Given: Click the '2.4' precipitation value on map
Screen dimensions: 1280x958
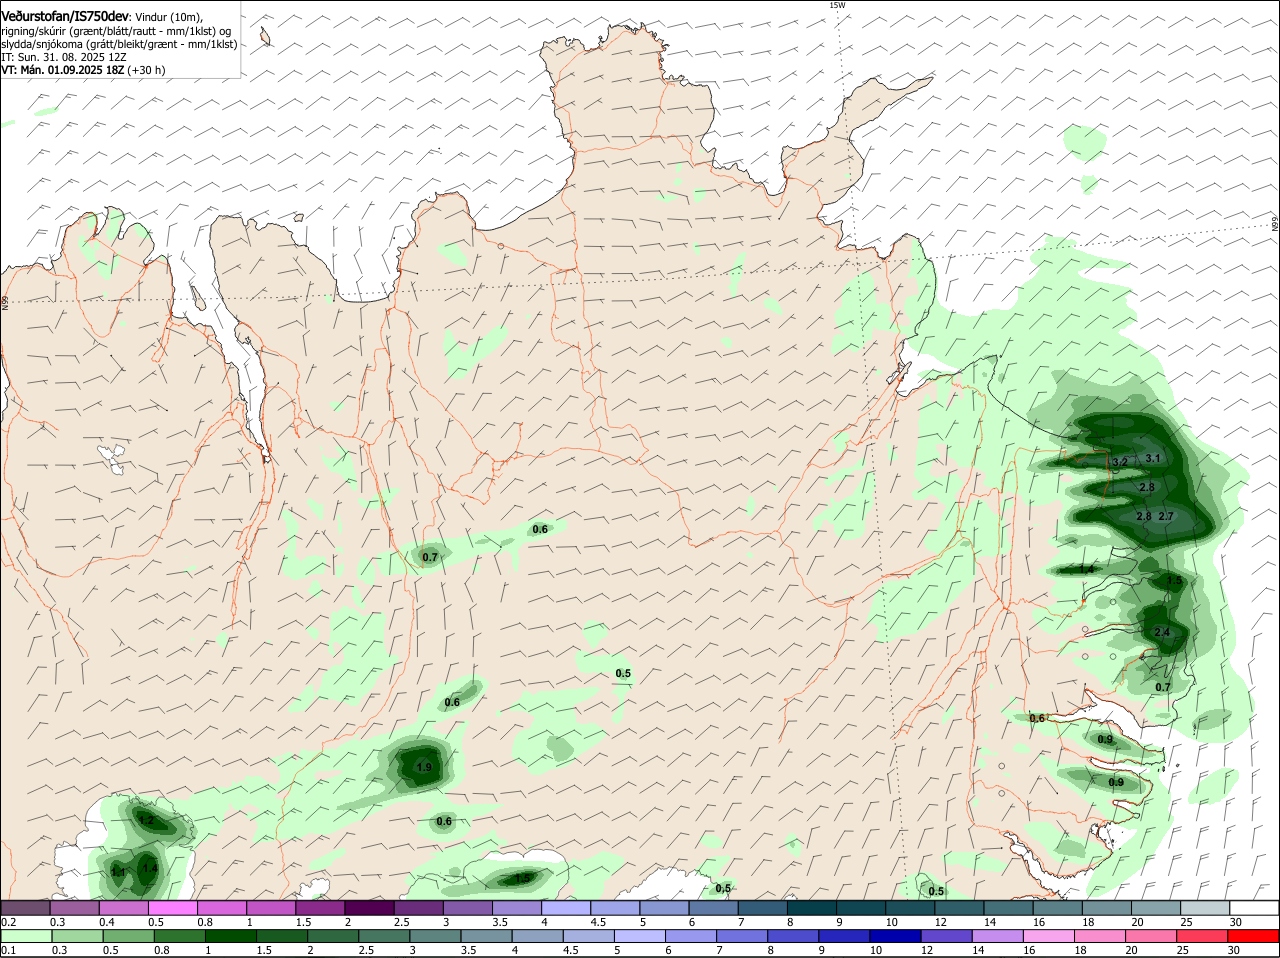Looking at the screenshot, I should 1162,632.
